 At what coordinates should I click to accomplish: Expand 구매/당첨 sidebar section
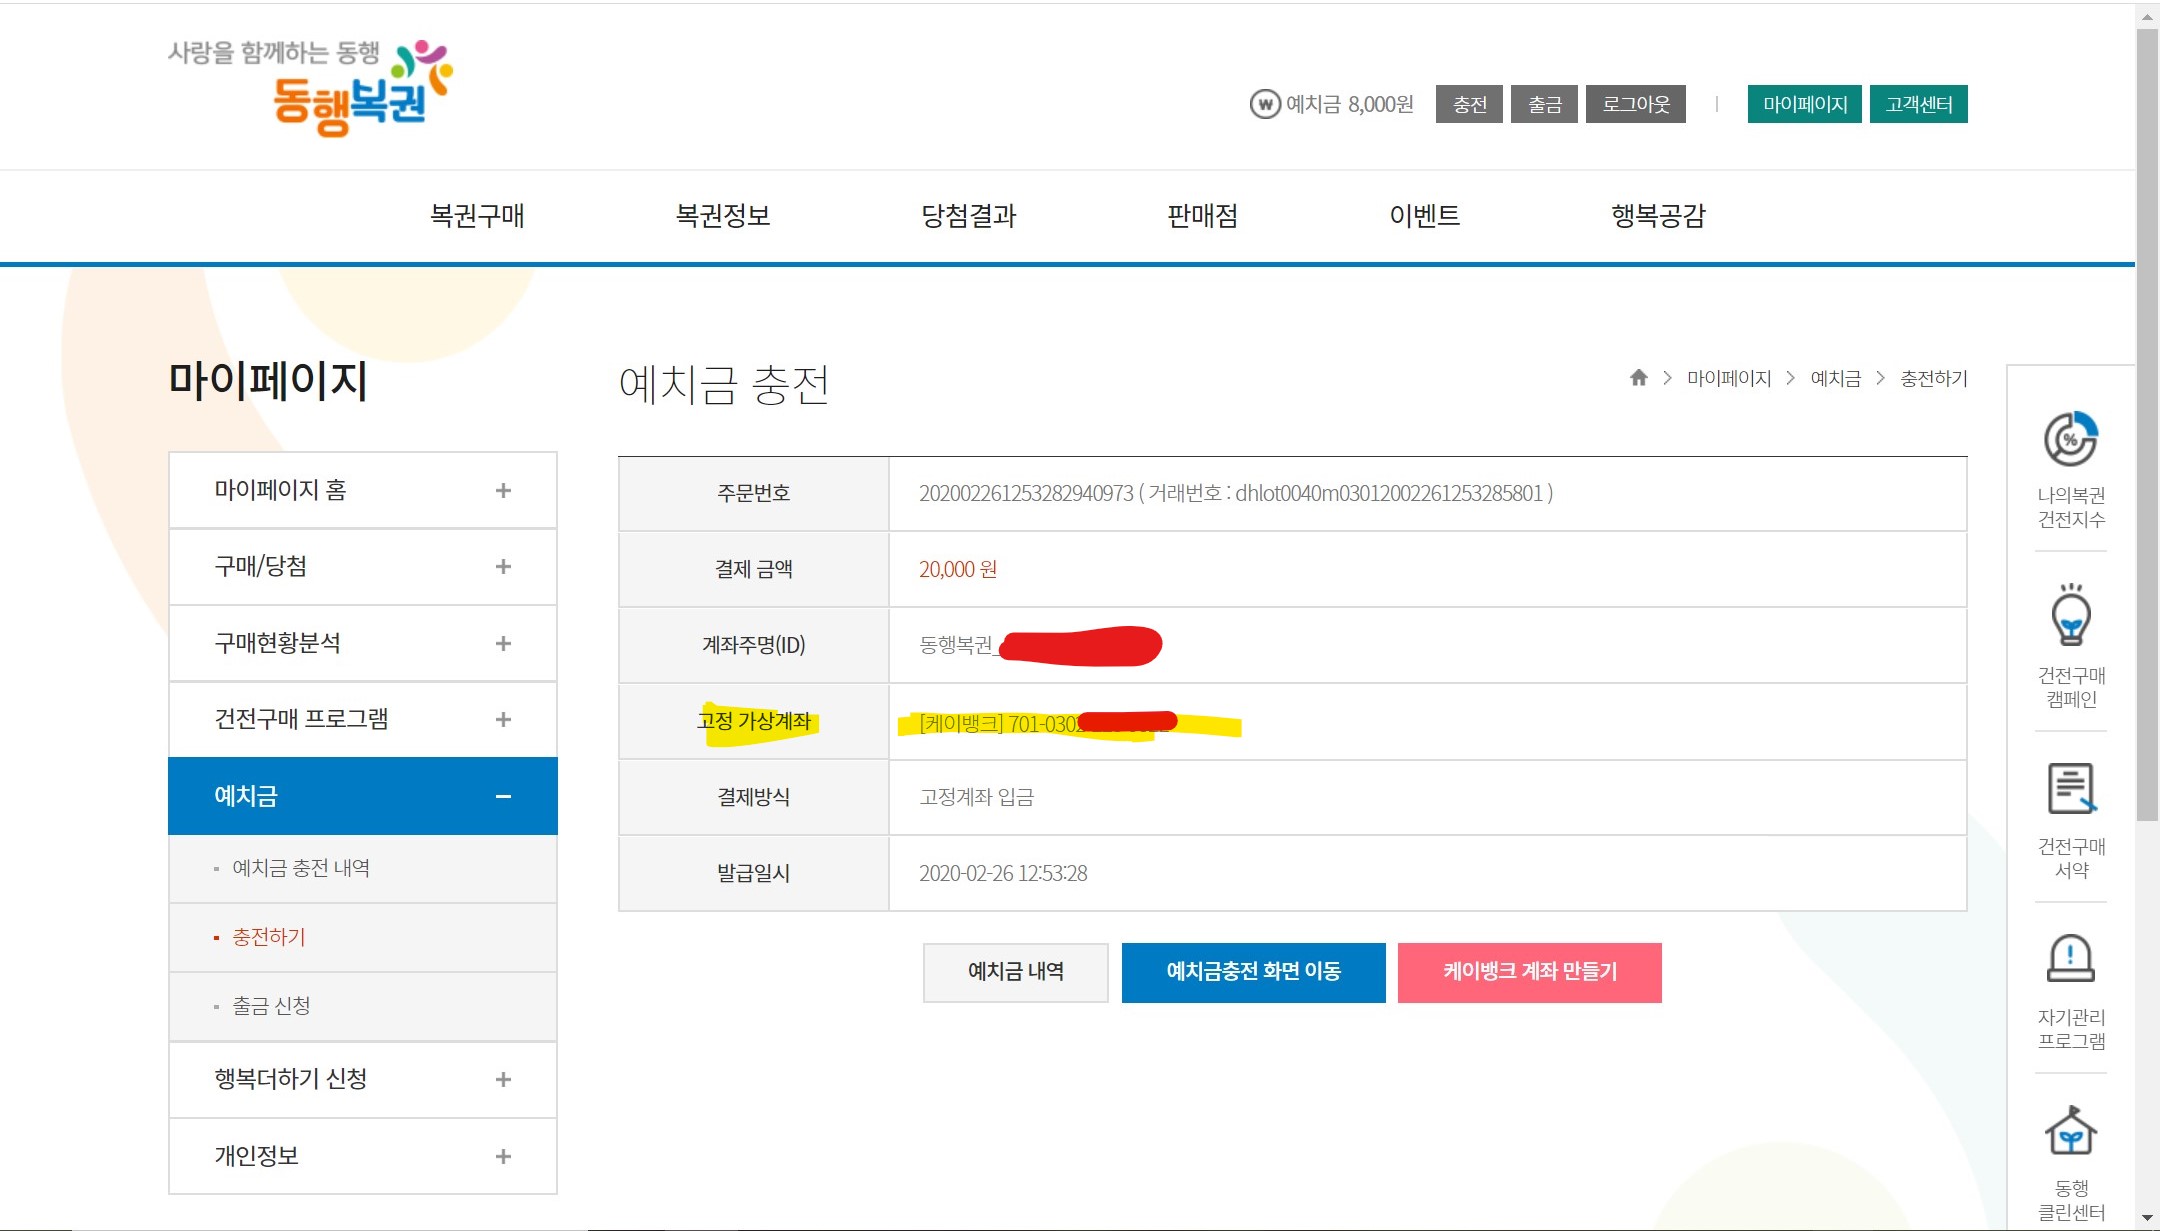coord(503,567)
